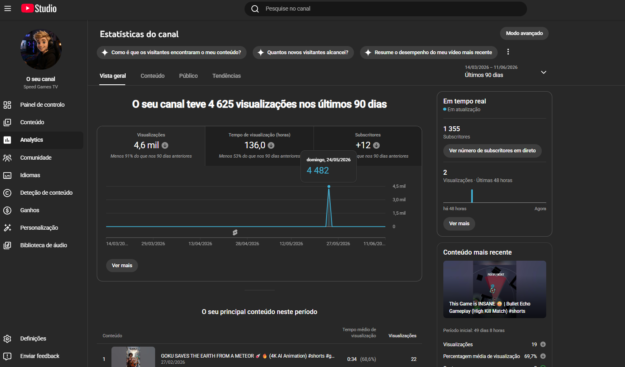Click the Idiomas subtitles icon
The height and width of the screenshot is (367, 625).
[7, 175]
